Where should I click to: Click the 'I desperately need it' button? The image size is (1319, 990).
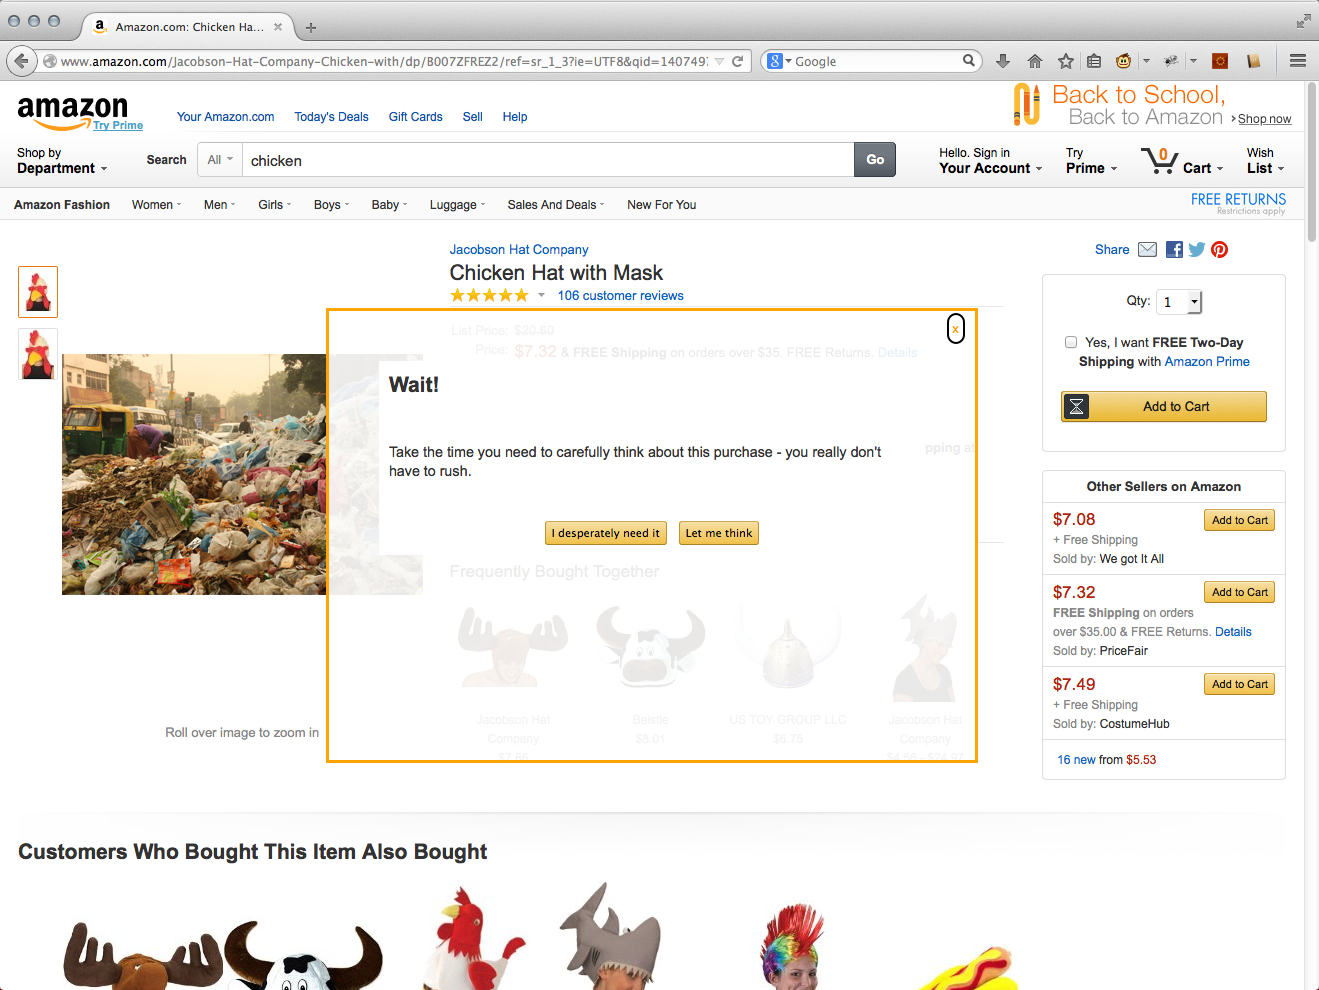(x=606, y=533)
